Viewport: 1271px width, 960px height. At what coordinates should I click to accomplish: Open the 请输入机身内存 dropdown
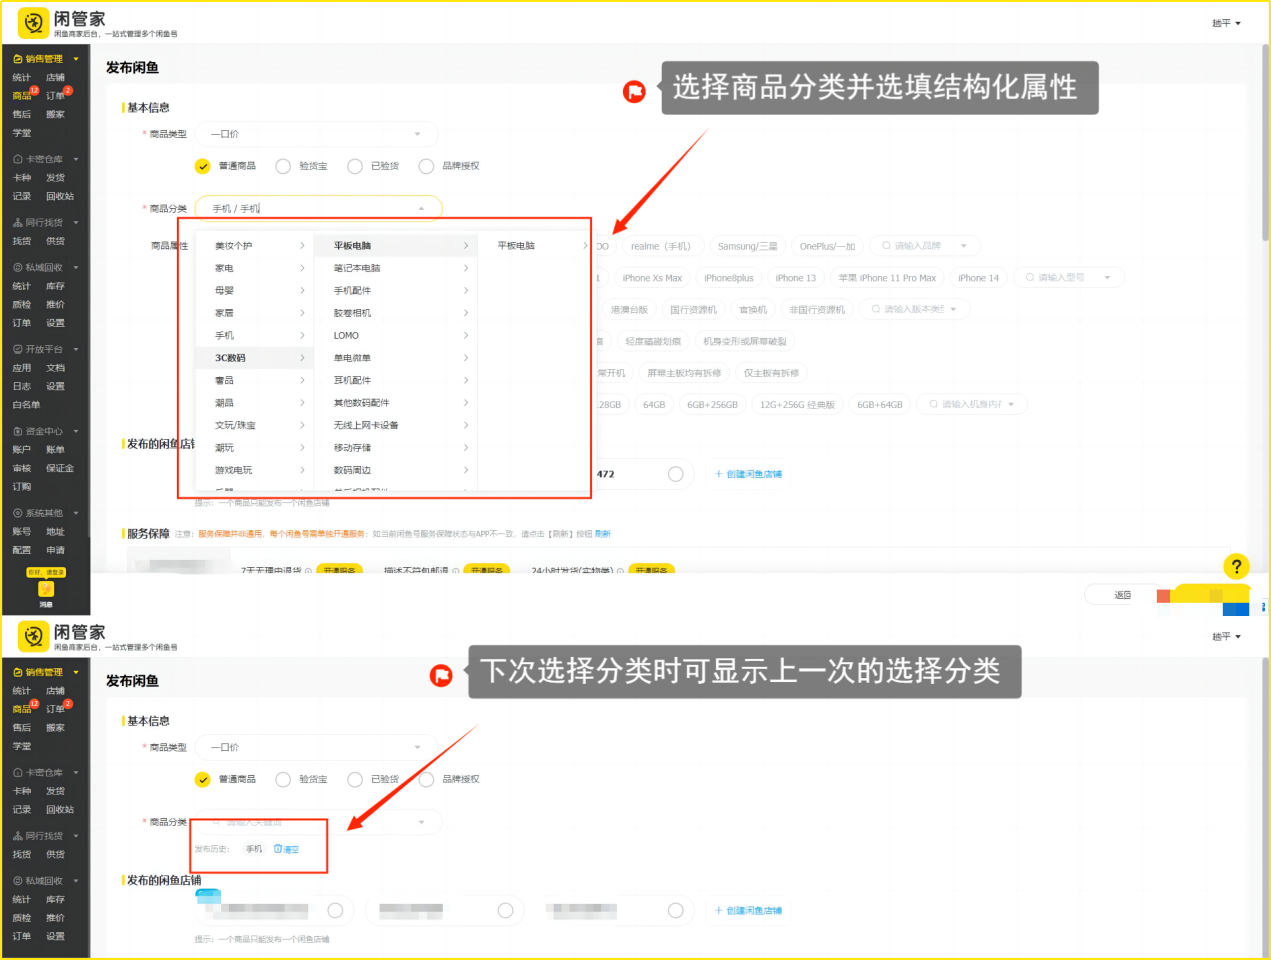pos(1011,405)
